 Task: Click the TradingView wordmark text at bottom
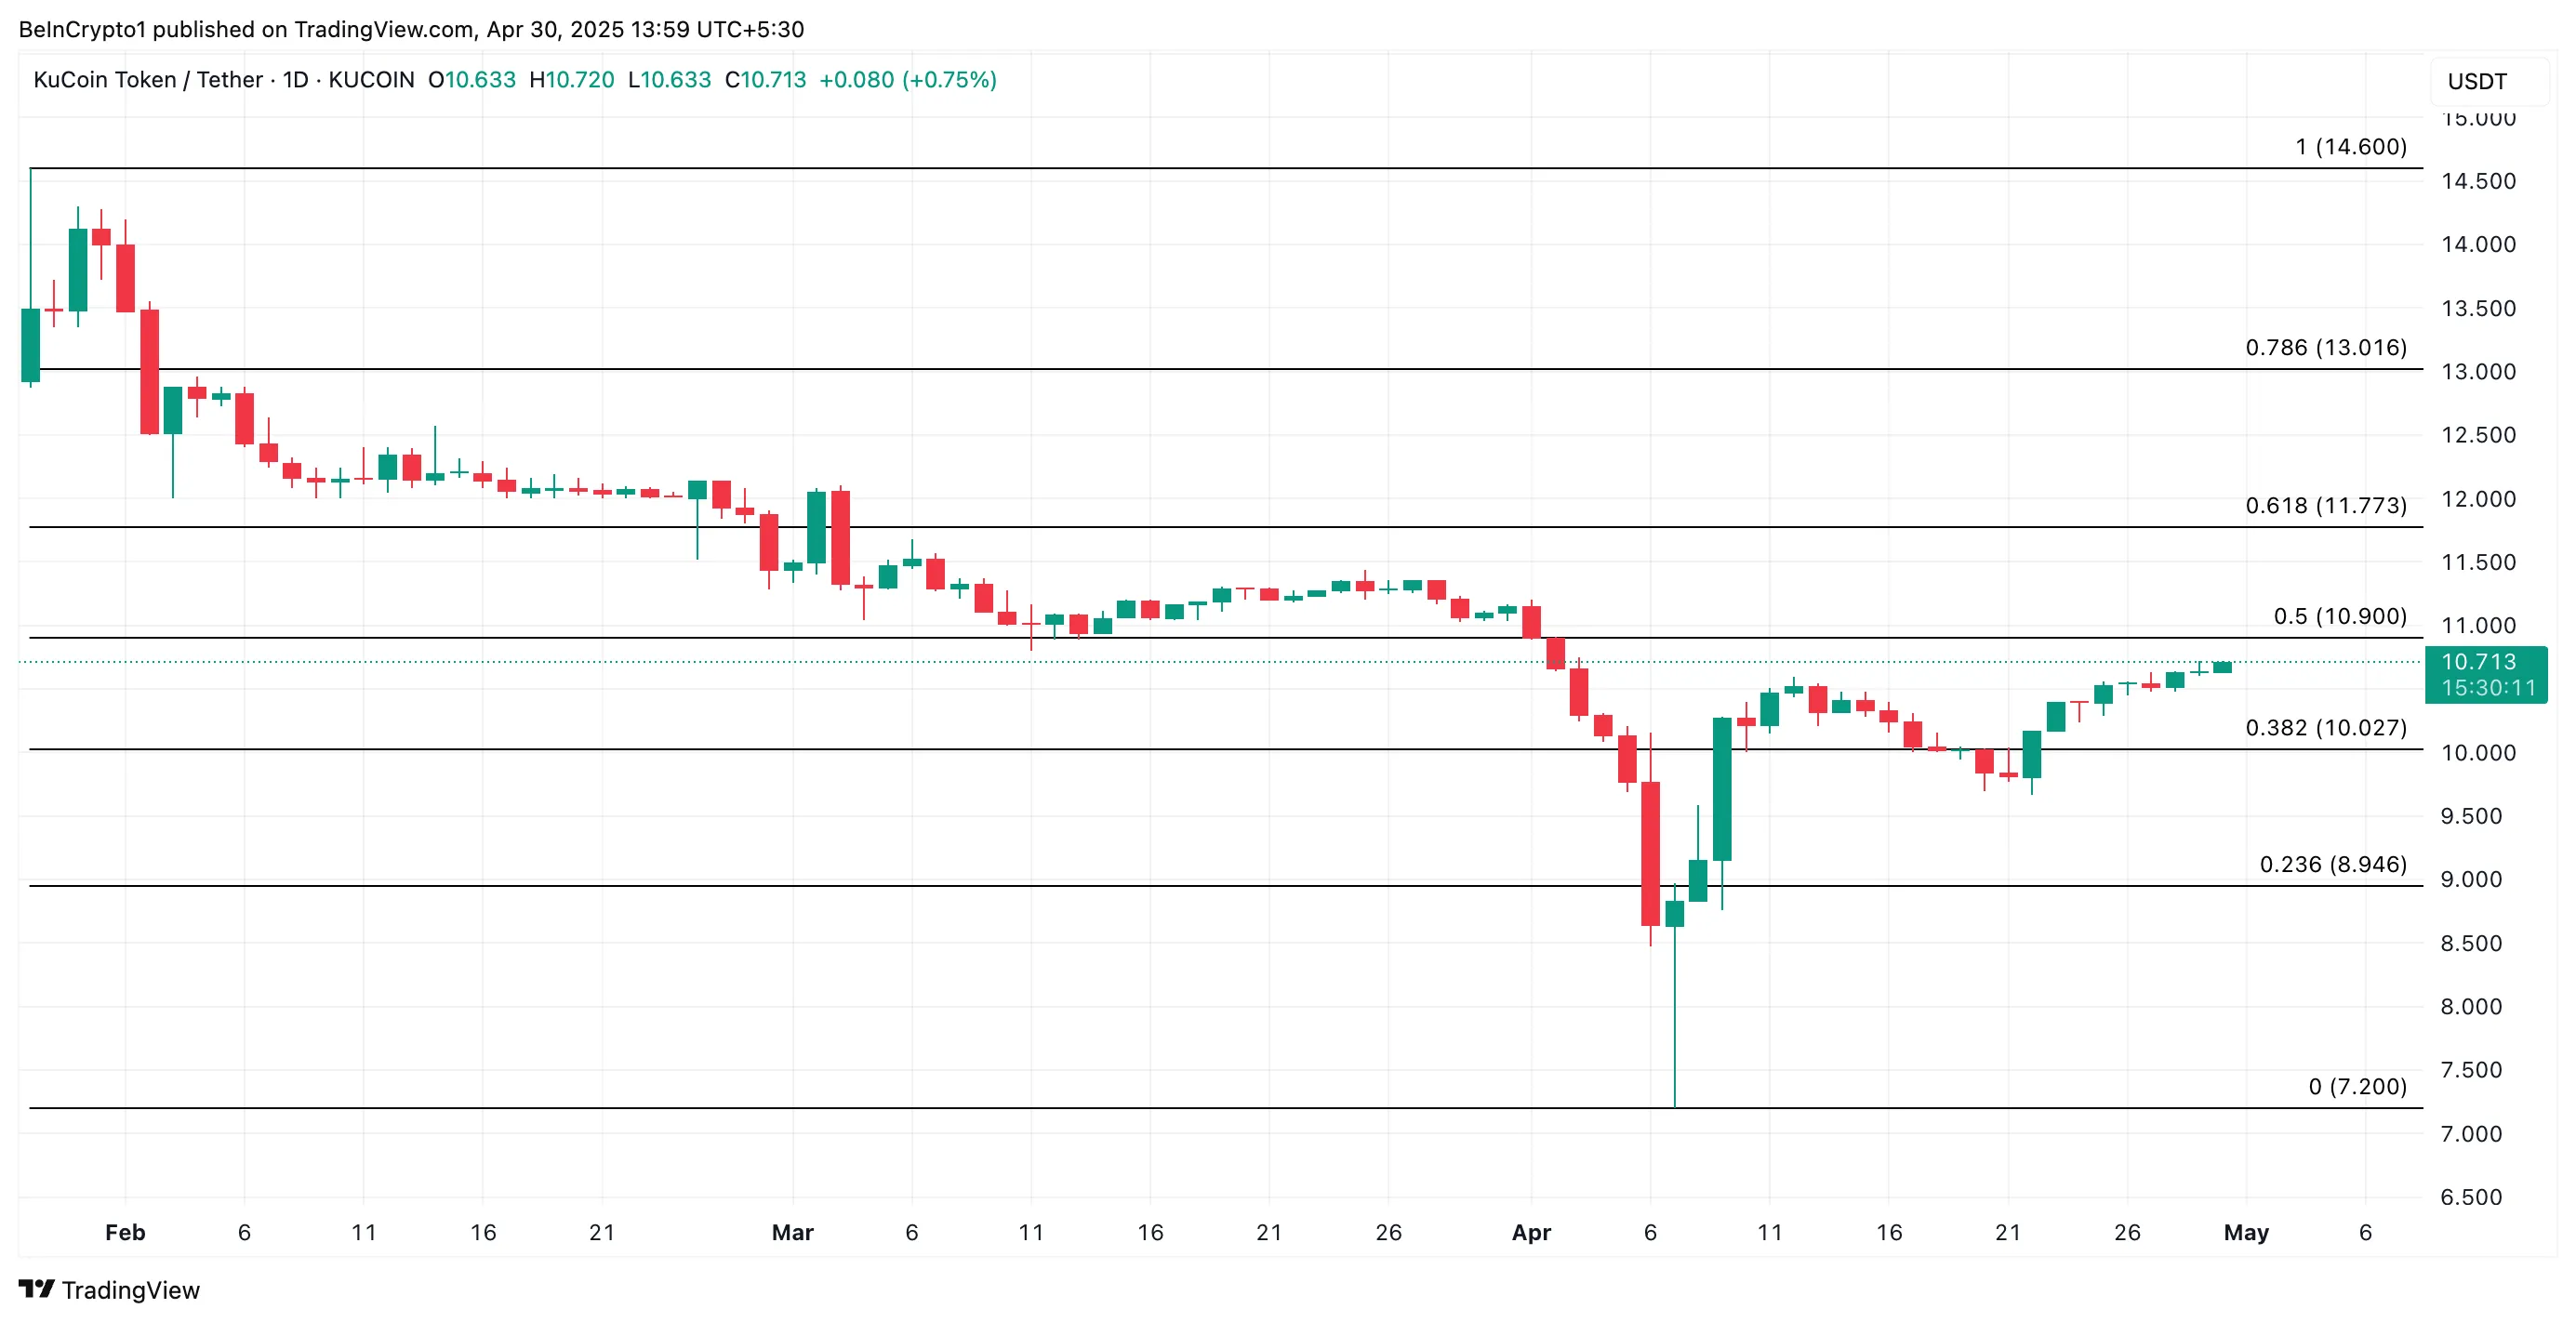pyautogui.click(x=131, y=1290)
